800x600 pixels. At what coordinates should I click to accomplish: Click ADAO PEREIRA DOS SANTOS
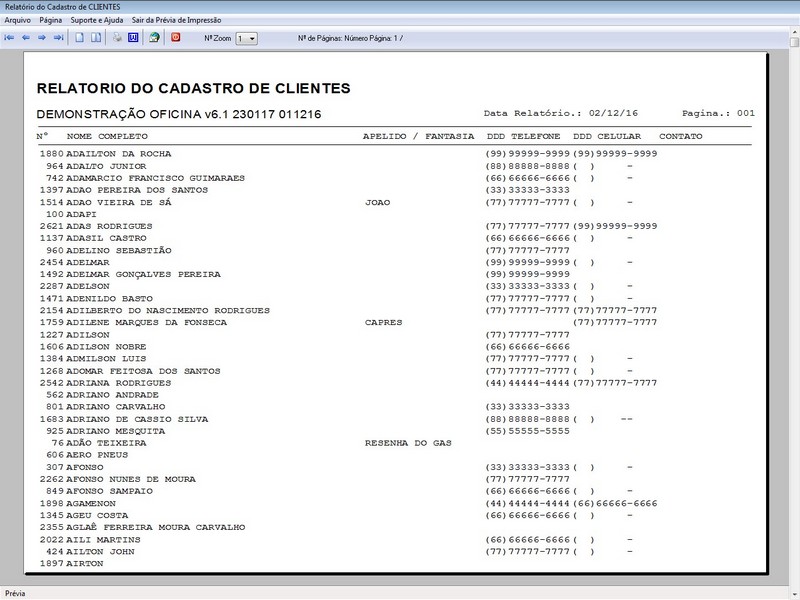click(137, 190)
